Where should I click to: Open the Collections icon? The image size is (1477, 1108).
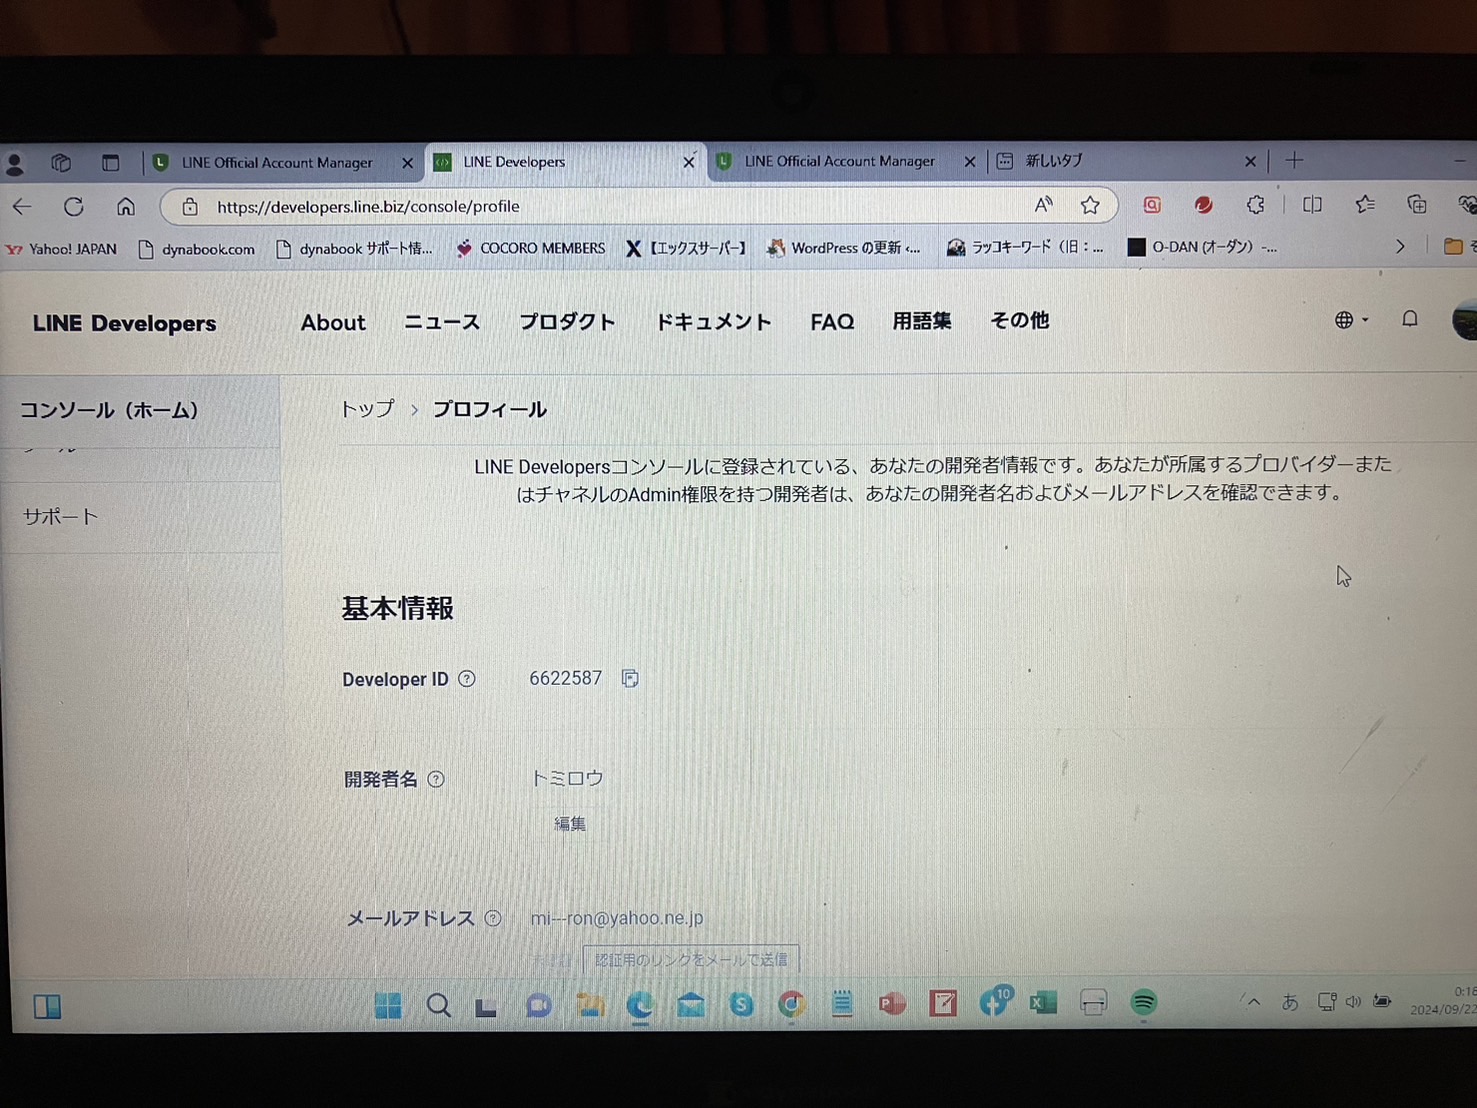tap(1417, 205)
